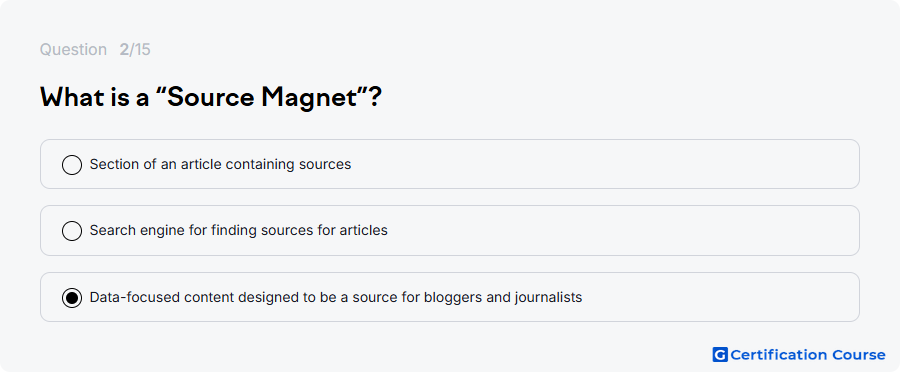Open the Certification Course link

tap(799, 355)
